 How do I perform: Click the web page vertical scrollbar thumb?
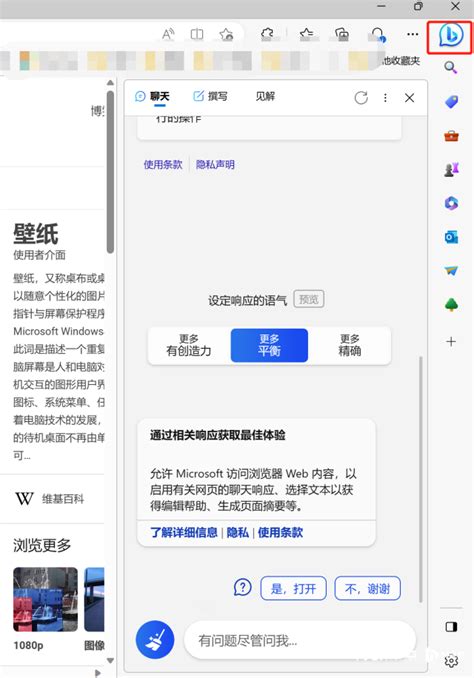tap(110, 172)
